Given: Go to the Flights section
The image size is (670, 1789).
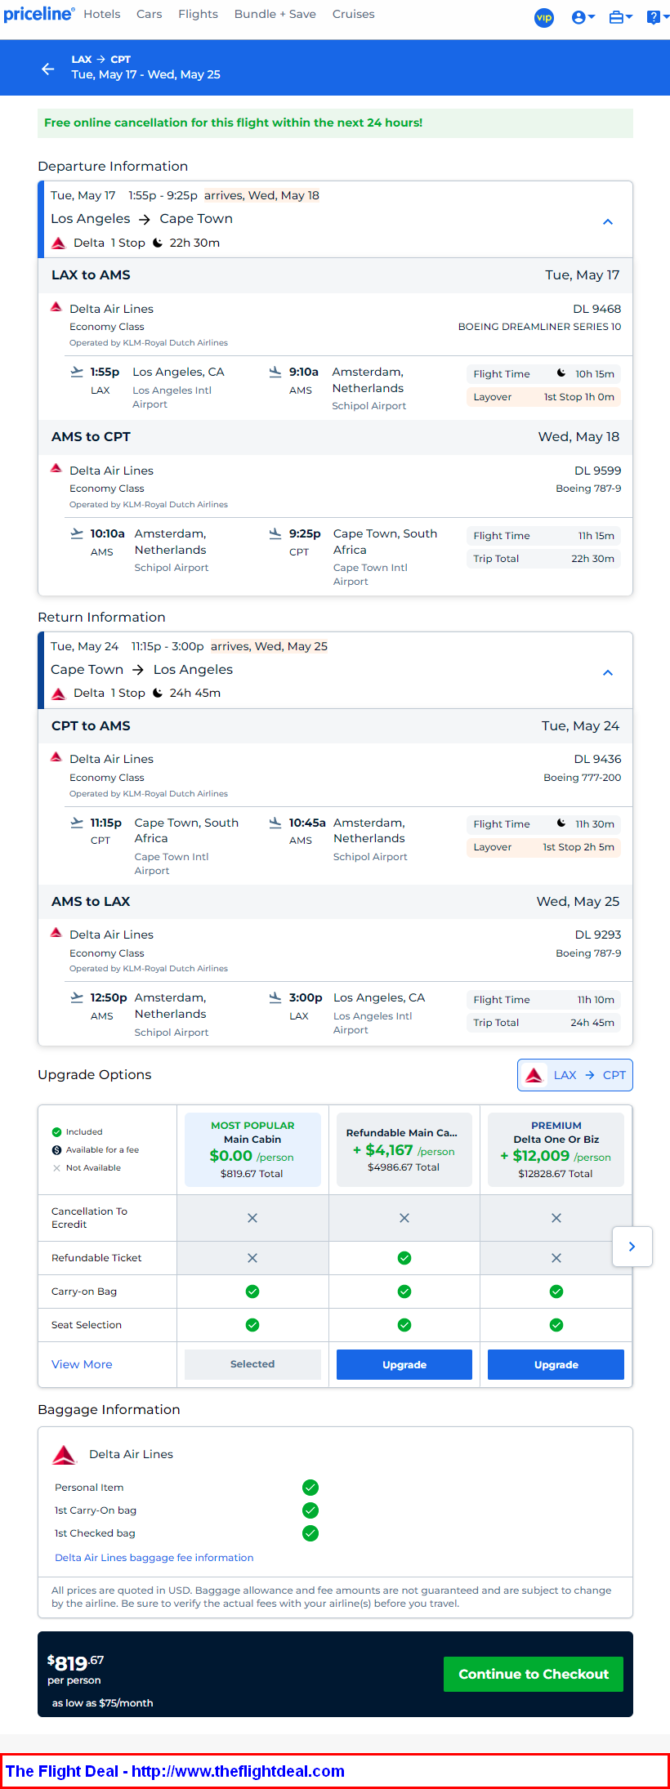Looking at the screenshot, I should click(x=198, y=14).
